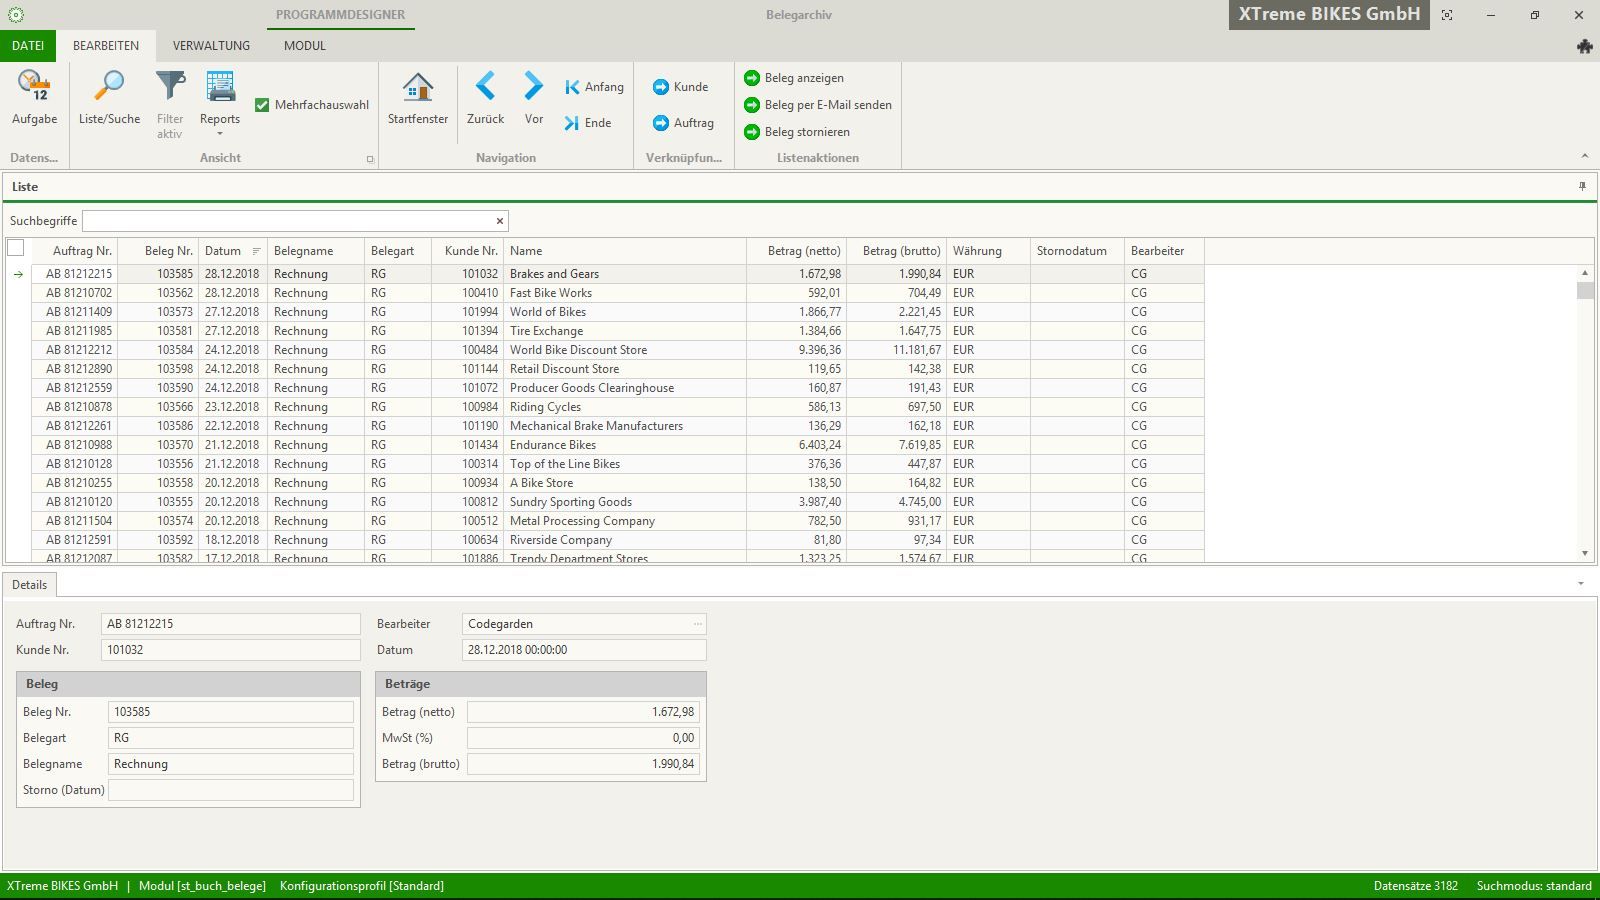
Task: Open the DATEI menu
Action: coord(28,46)
